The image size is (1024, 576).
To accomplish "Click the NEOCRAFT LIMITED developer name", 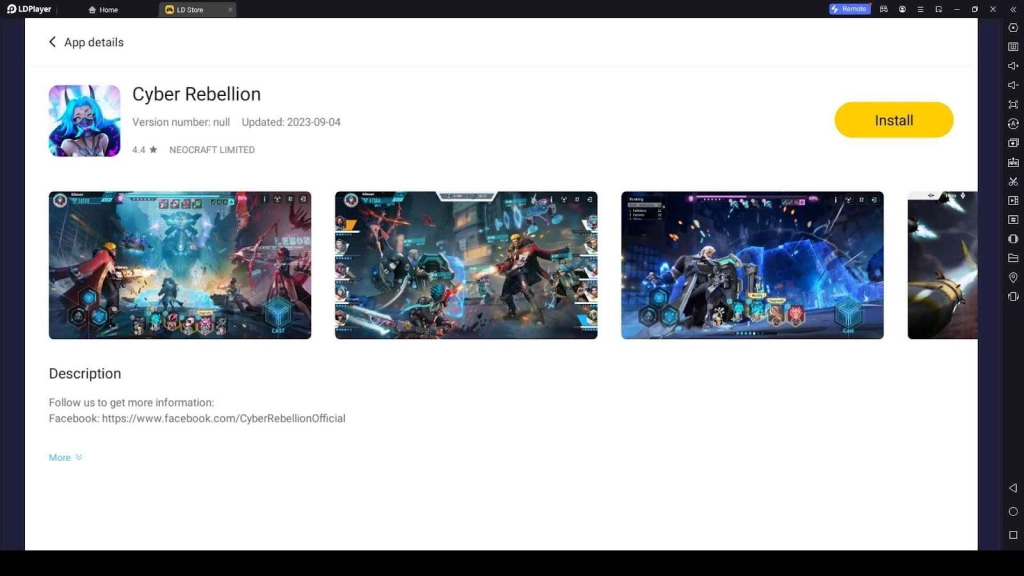I will pyautogui.click(x=212, y=150).
